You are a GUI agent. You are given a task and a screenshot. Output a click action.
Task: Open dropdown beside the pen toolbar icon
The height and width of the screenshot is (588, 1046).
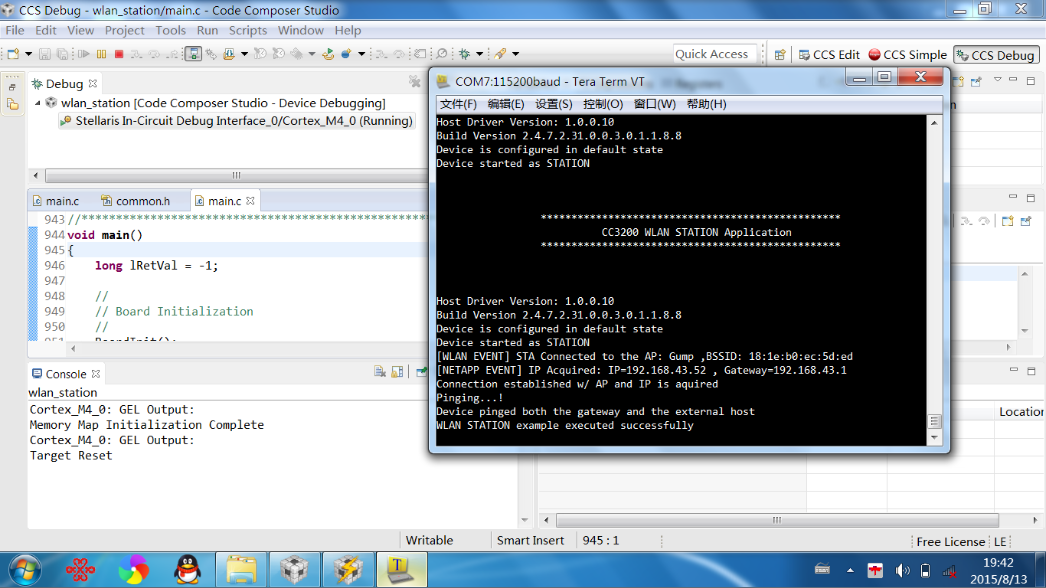pyautogui.click(x=516, y=53)
